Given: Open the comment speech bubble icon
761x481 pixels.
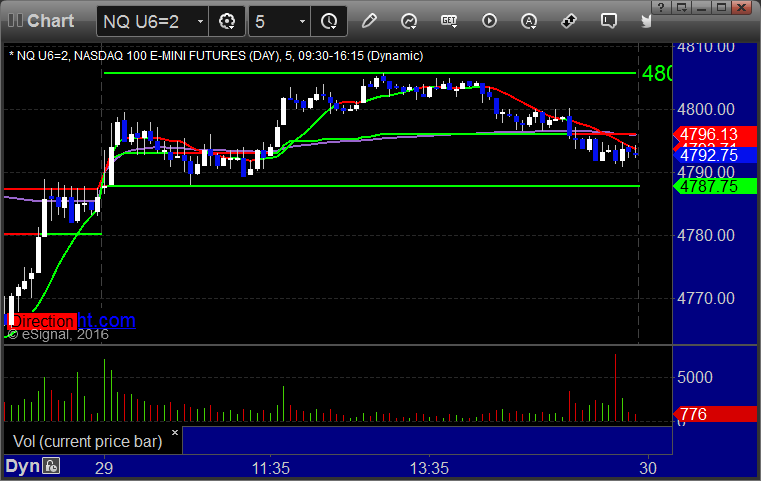Looking at the screenshot, I should click(609, 21).
